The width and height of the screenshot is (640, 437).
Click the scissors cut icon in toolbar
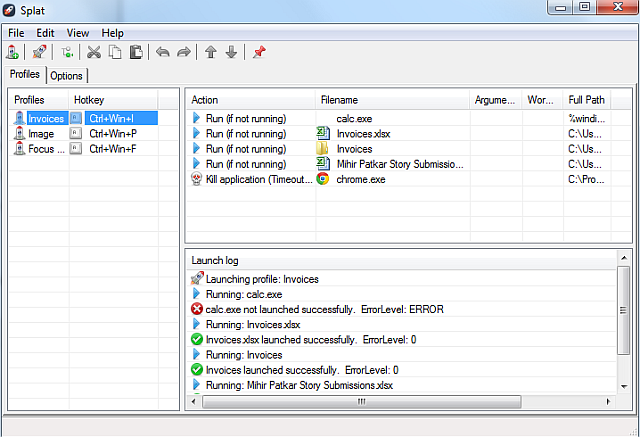[94, 52]
